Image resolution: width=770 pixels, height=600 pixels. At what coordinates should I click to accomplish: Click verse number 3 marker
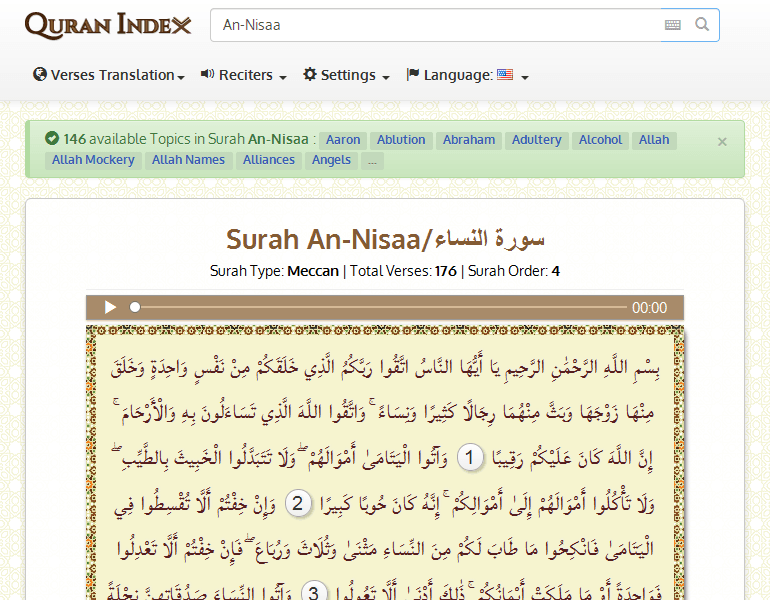pyautogui.click(x=313, y=592)
